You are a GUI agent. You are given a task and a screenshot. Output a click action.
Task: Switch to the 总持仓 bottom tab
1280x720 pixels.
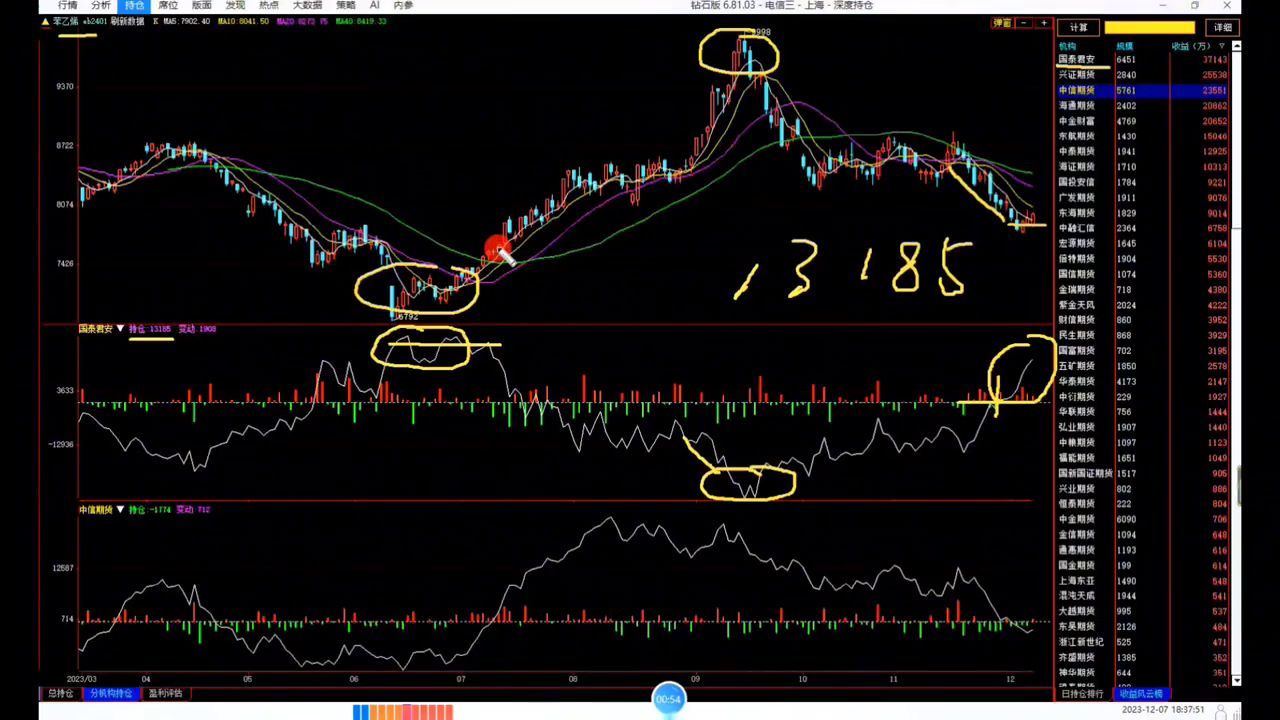60,693
